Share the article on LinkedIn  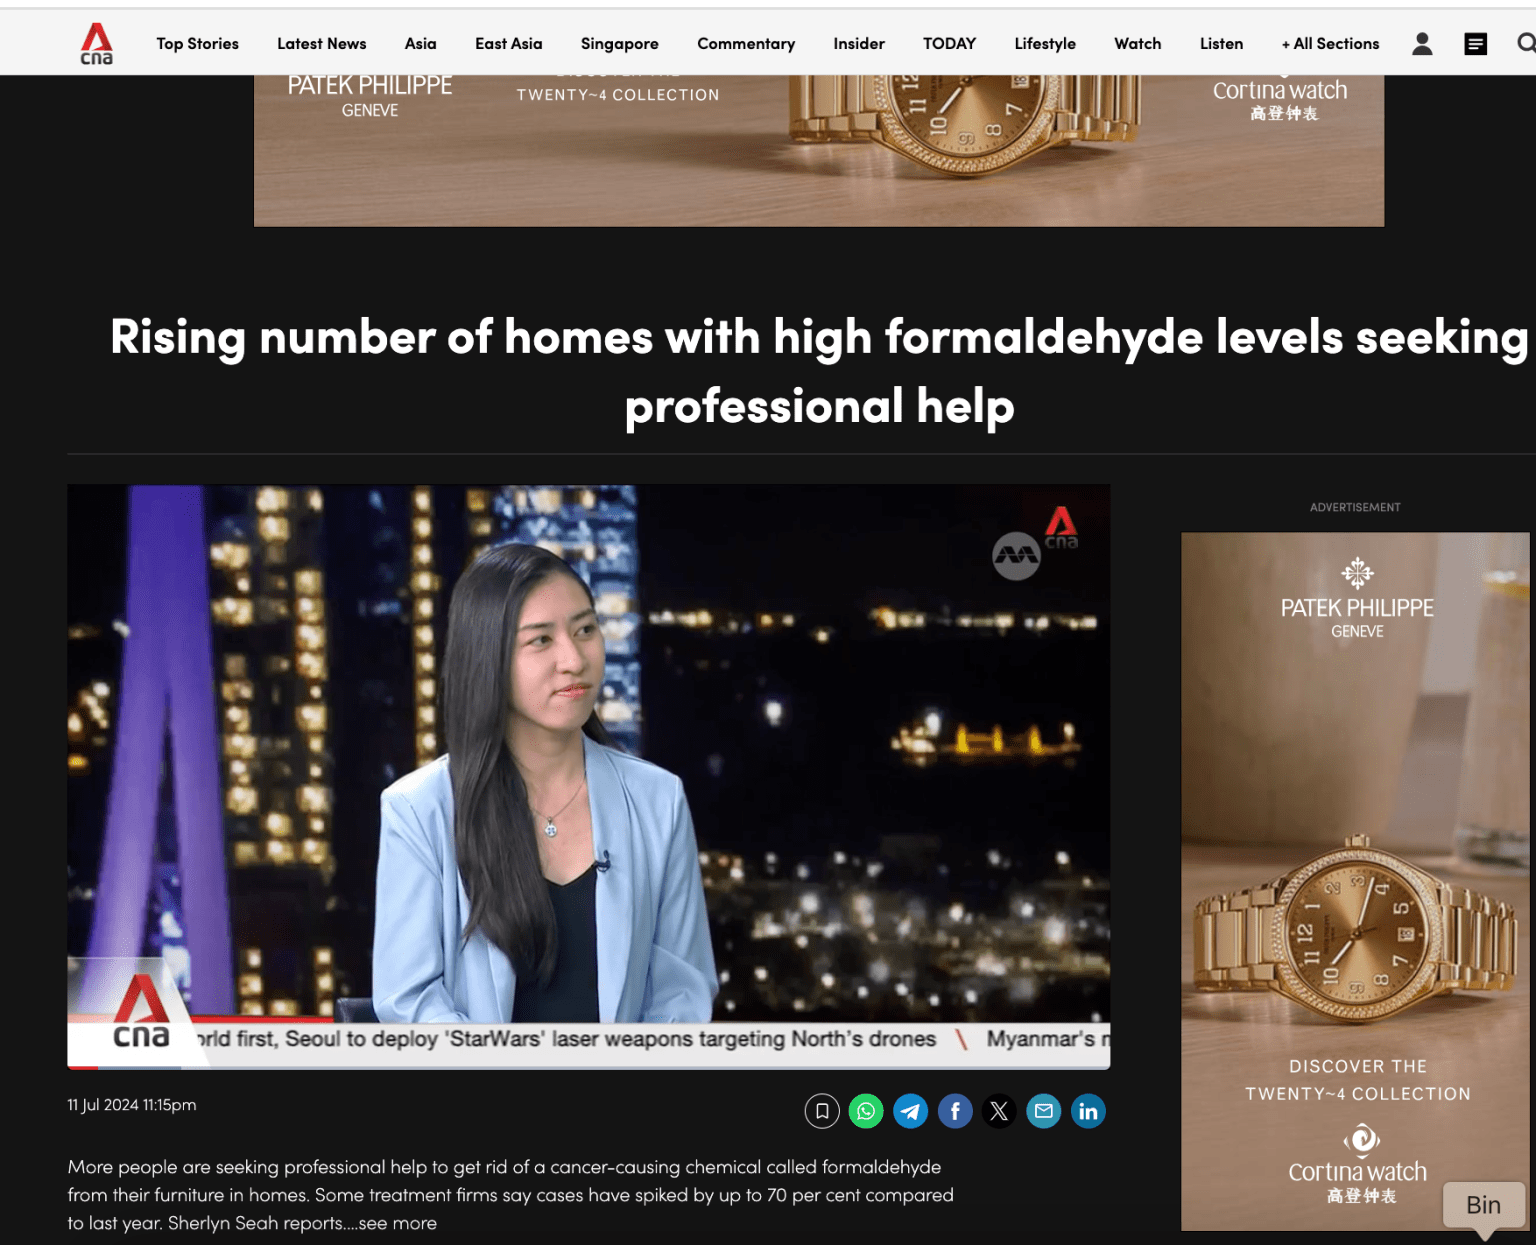coord(1087,1111)
